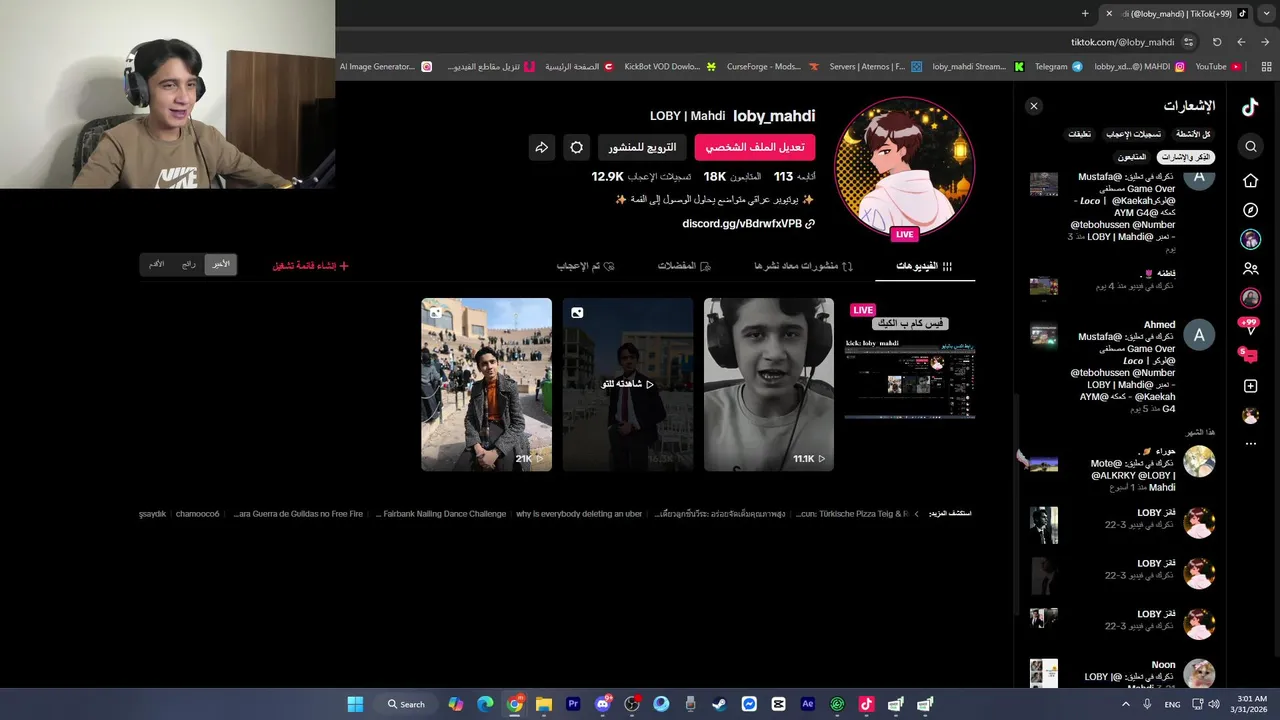Viewport: 1280px width, 720px height.
Task: Switch to المفضلات favorites tab
Action: pos(684,266)
